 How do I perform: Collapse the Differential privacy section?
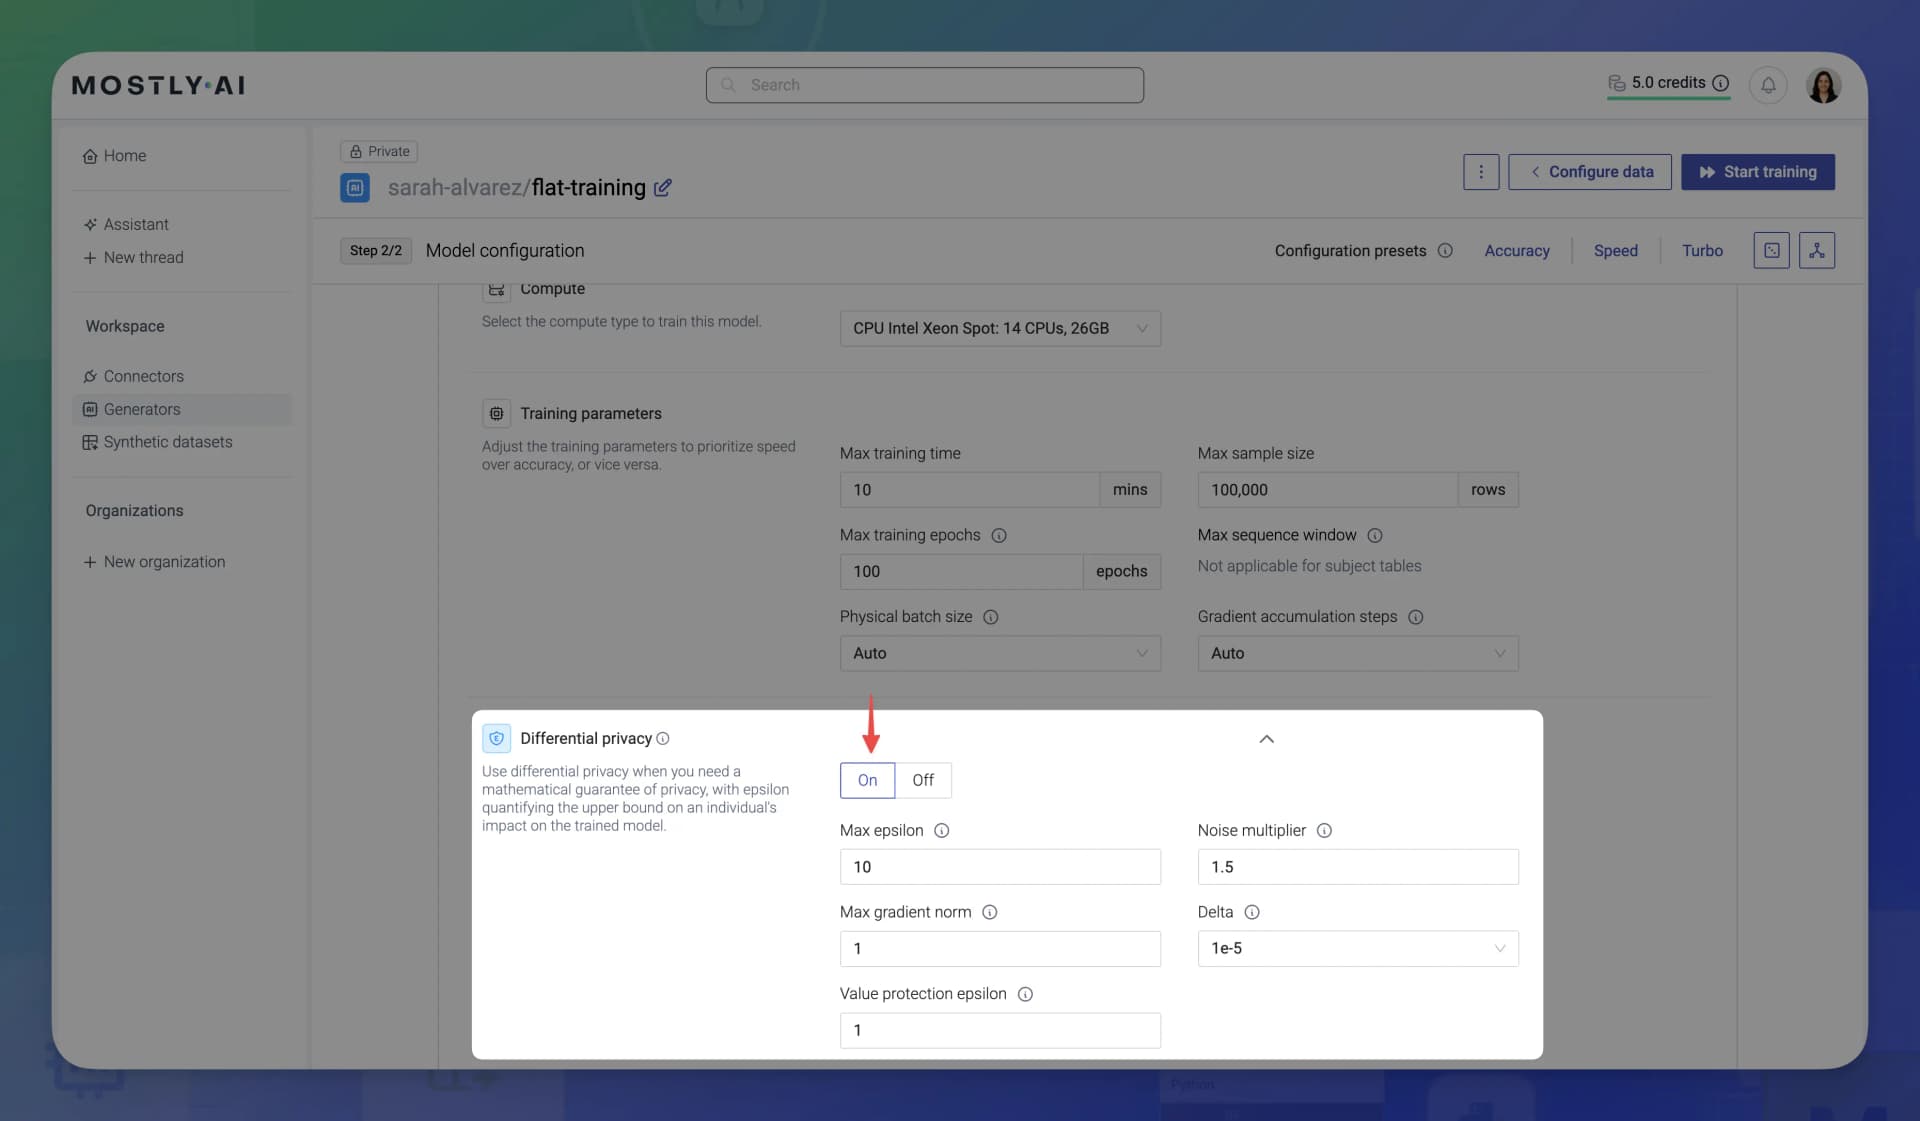1266,739
